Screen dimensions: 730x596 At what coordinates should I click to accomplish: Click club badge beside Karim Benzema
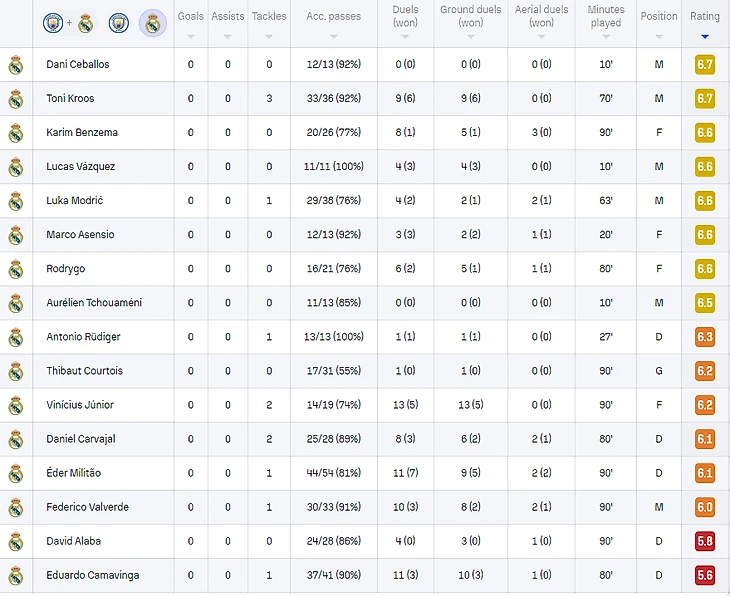click(16, 133)
